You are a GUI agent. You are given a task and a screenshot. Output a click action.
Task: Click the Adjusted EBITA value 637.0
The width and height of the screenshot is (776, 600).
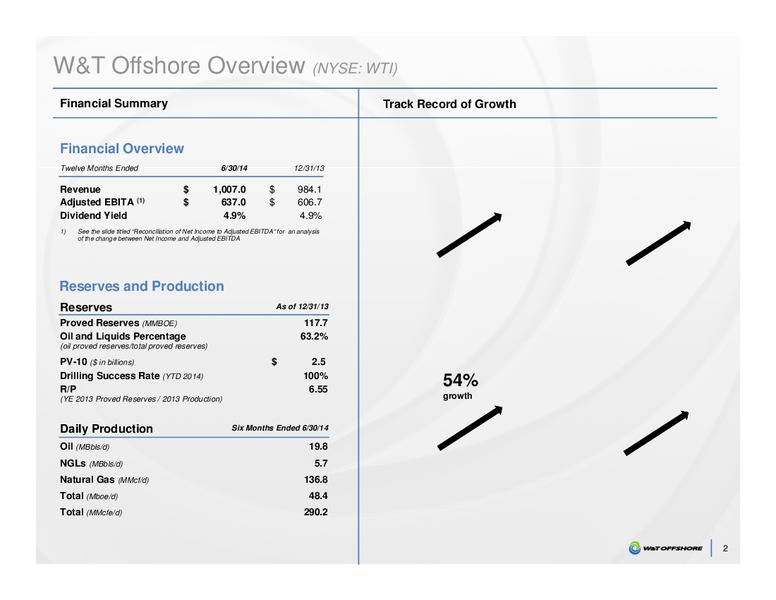[234, 202]
